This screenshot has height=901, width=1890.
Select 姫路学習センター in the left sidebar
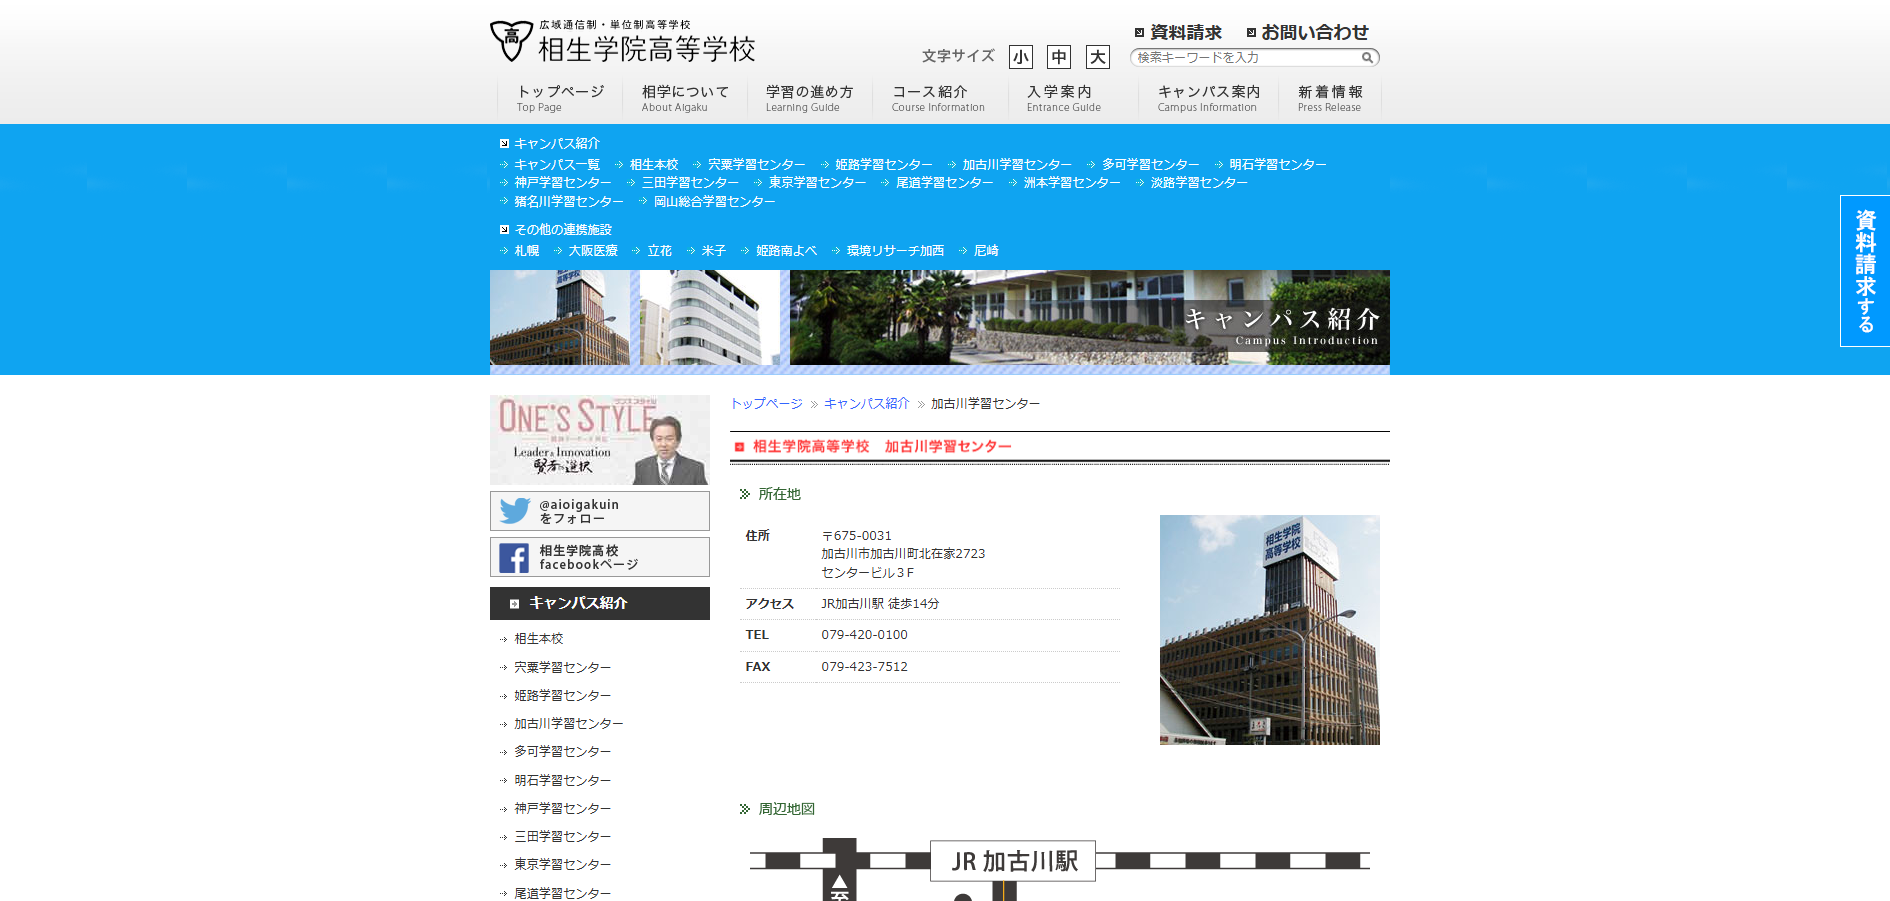pos(562,696)
